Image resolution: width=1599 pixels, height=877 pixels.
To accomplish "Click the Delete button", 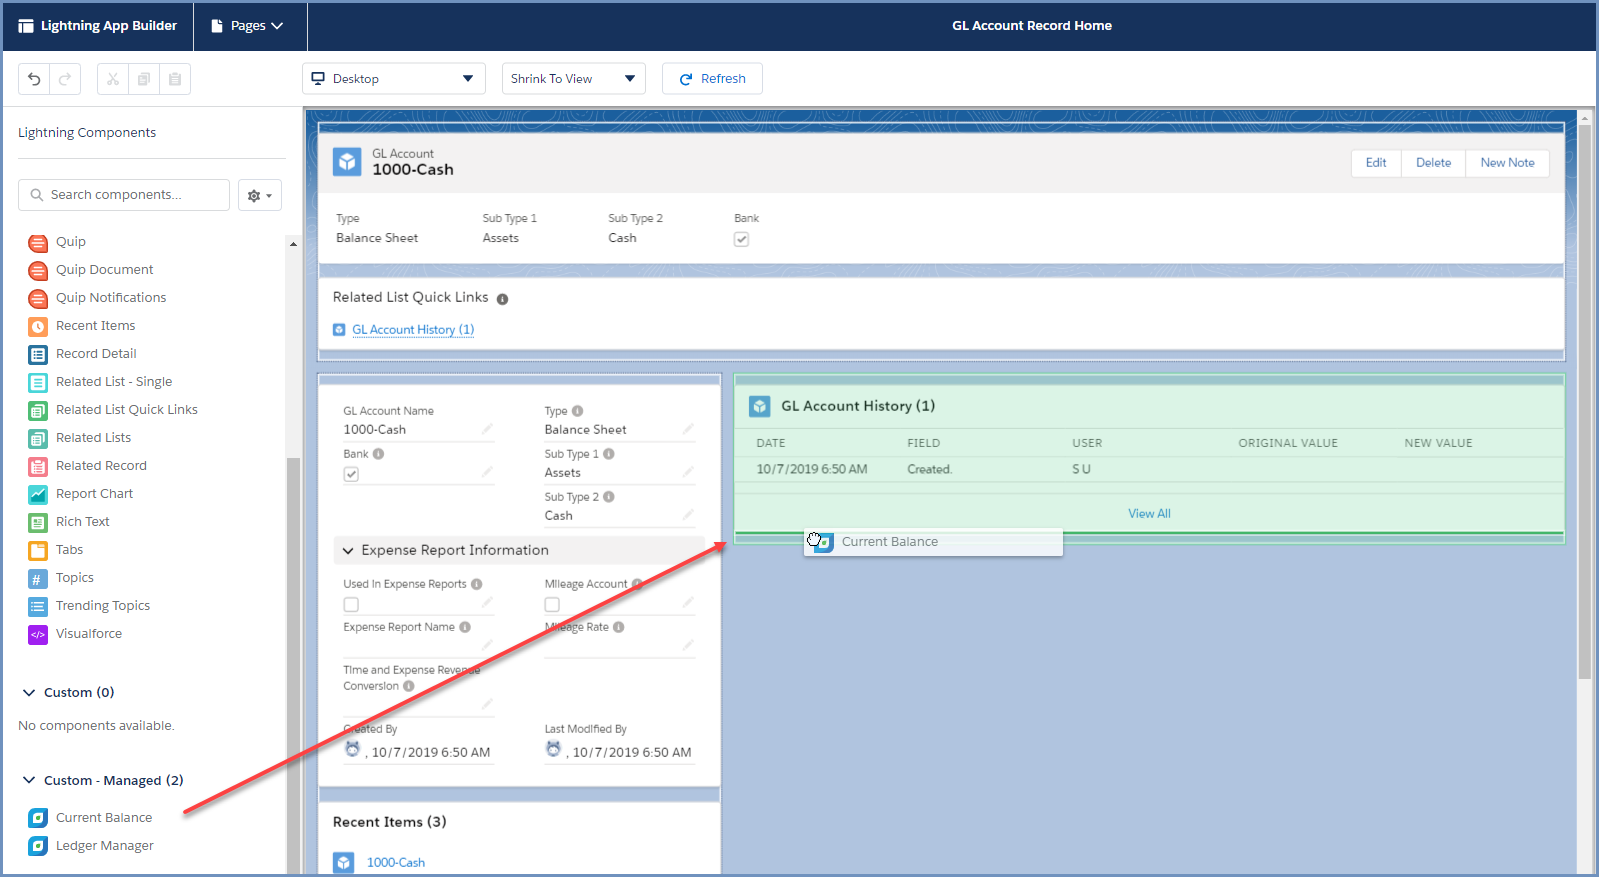I will (1433, 163).
